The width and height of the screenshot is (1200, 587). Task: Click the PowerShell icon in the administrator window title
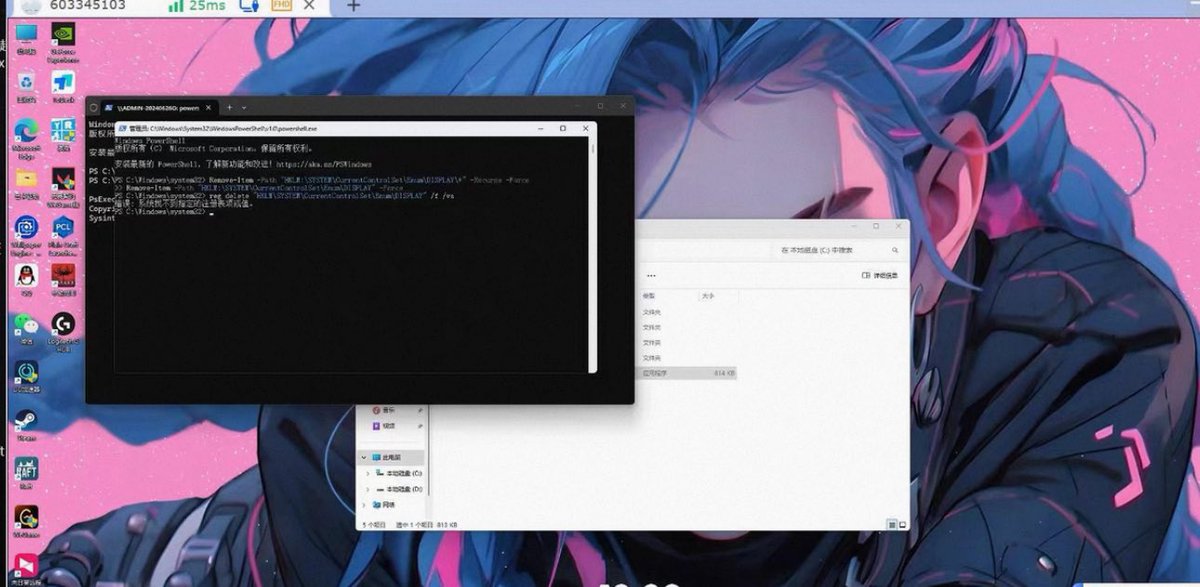point(124,129)
